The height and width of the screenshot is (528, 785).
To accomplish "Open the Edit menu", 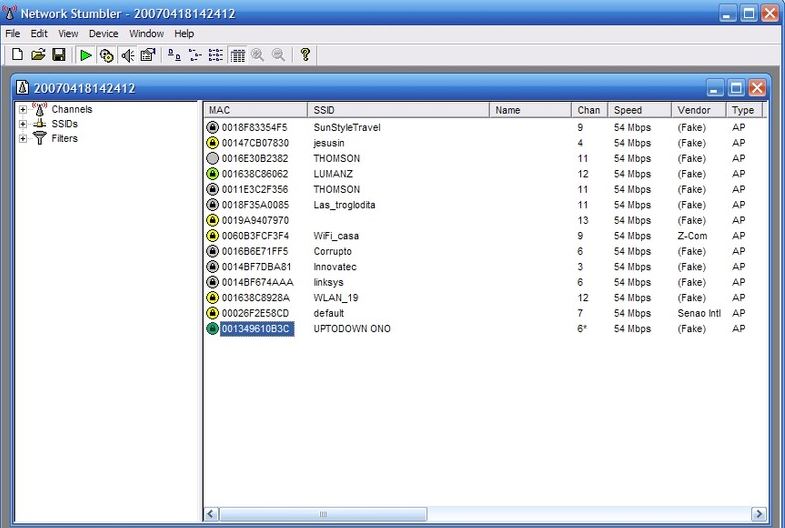I will click(x=39, y=34).
